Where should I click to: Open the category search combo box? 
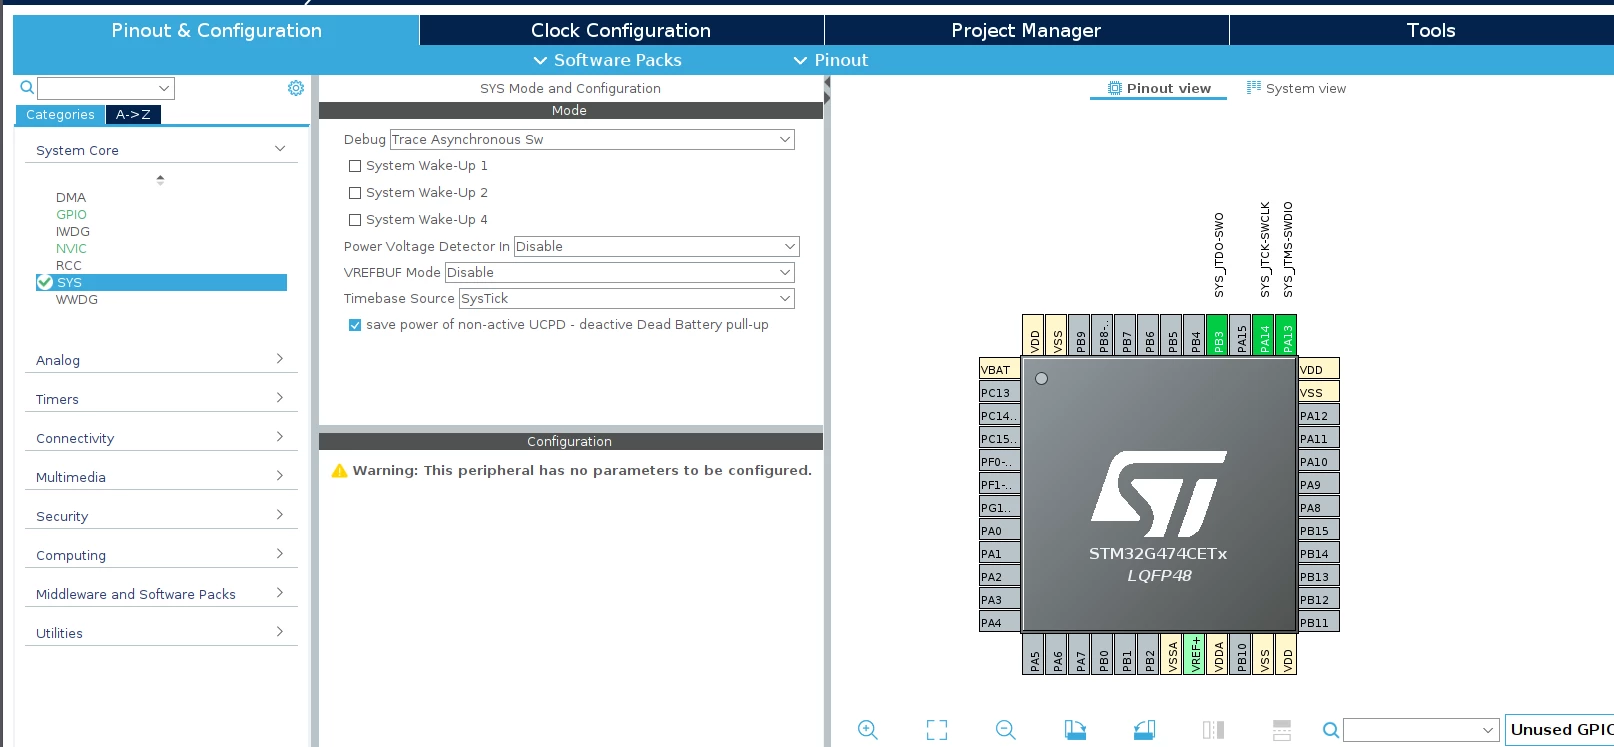point(106,88)
